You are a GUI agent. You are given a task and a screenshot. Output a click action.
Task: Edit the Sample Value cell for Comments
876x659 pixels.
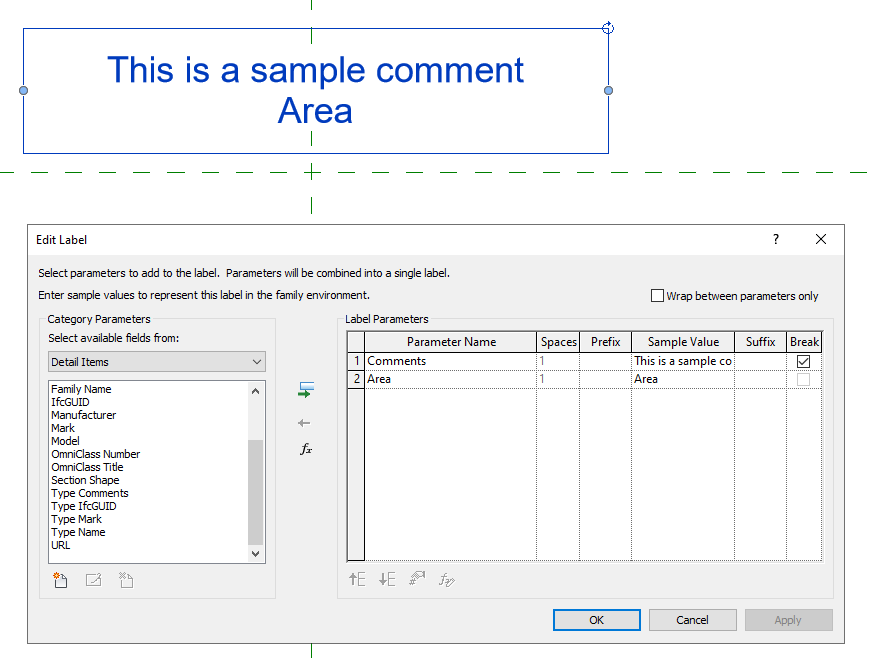[683, 361]
